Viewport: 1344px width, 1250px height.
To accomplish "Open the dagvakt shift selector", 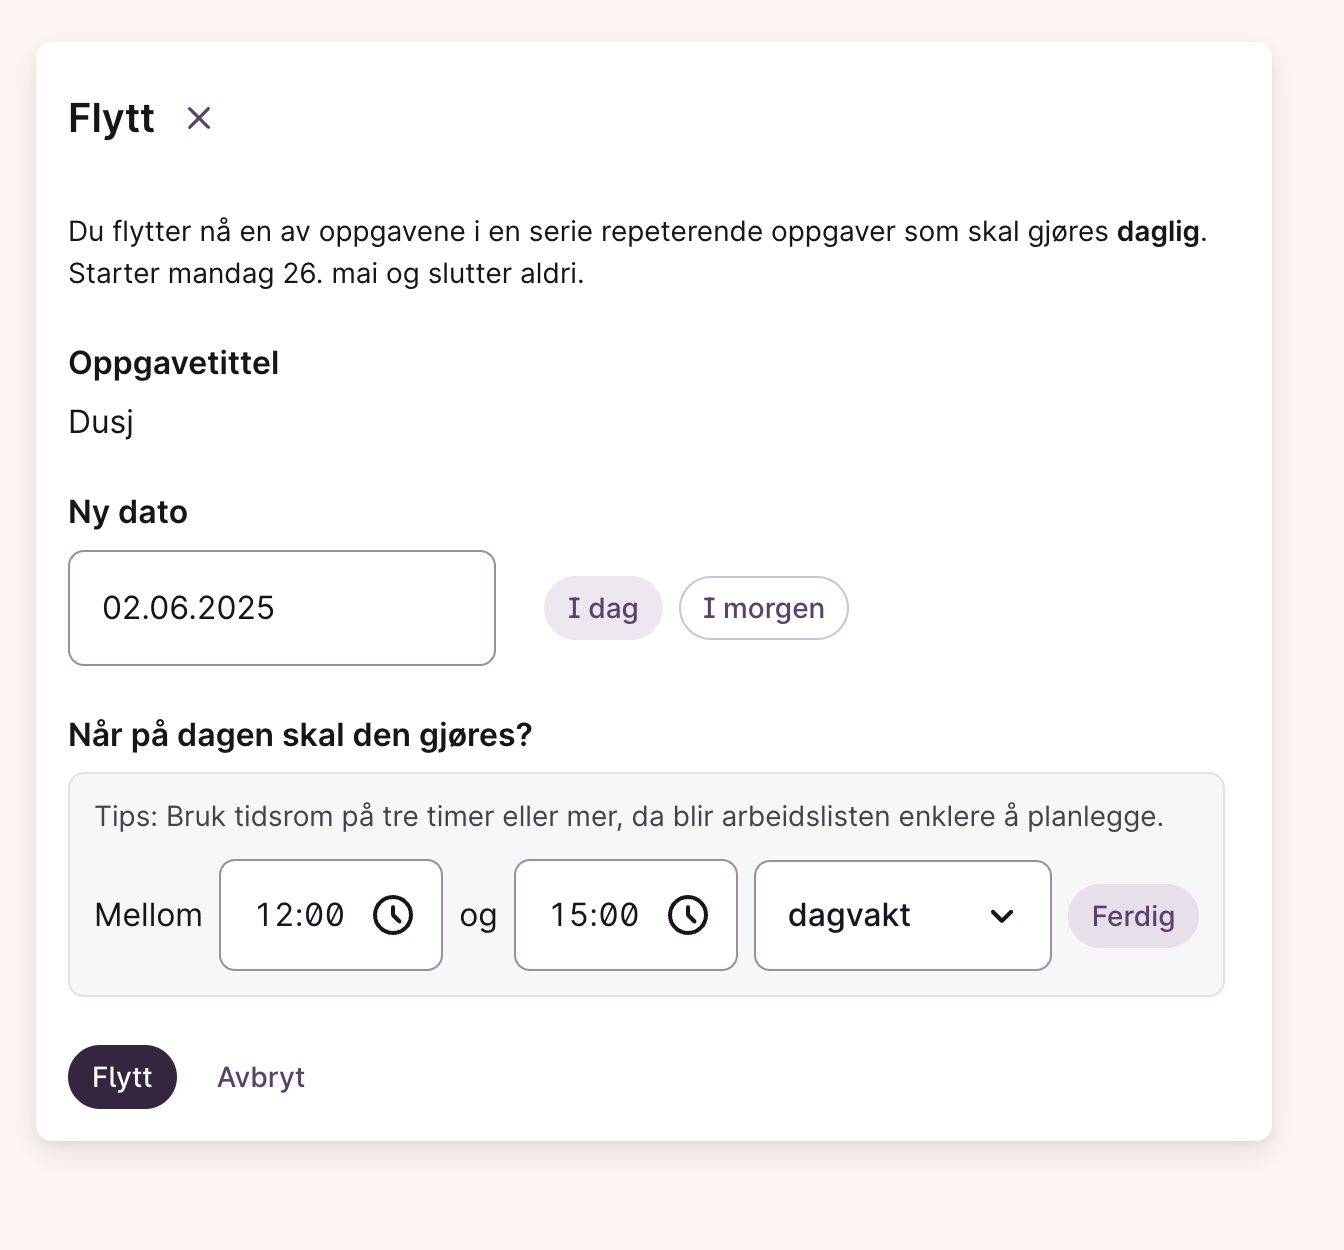I will pos(903,915).
